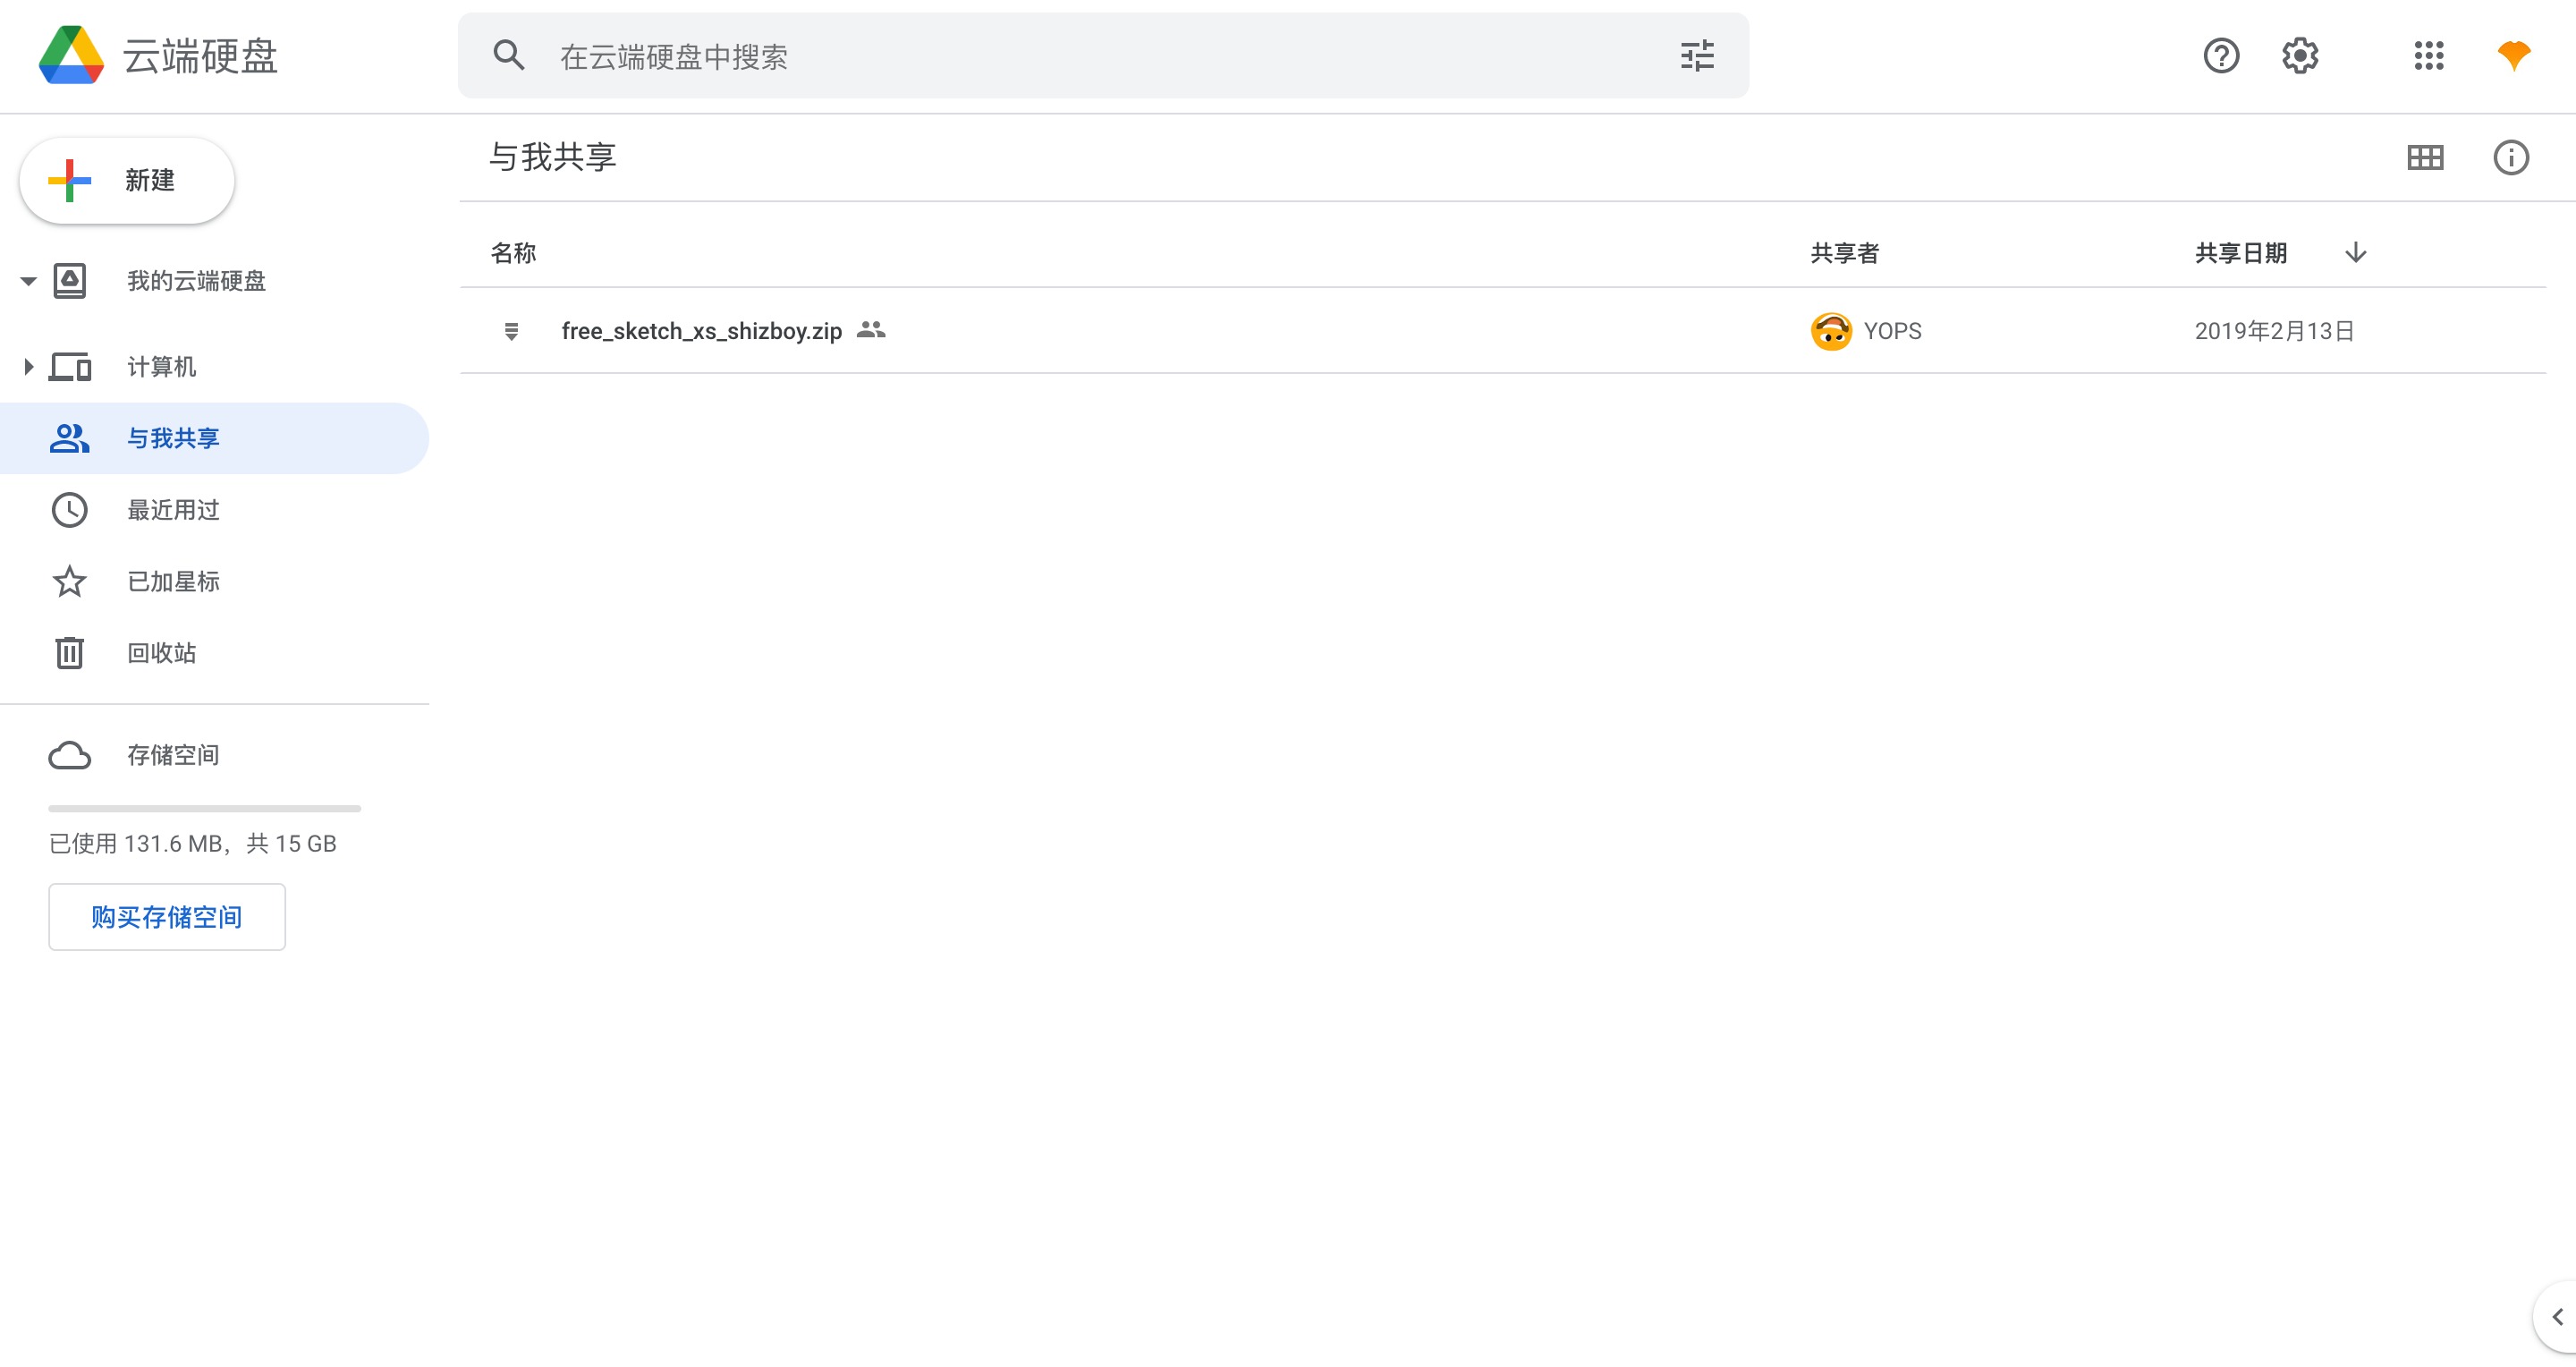2576x1367 pixels.
Task: Click the 云端硬盘 title text
Action: coord(200,56)
